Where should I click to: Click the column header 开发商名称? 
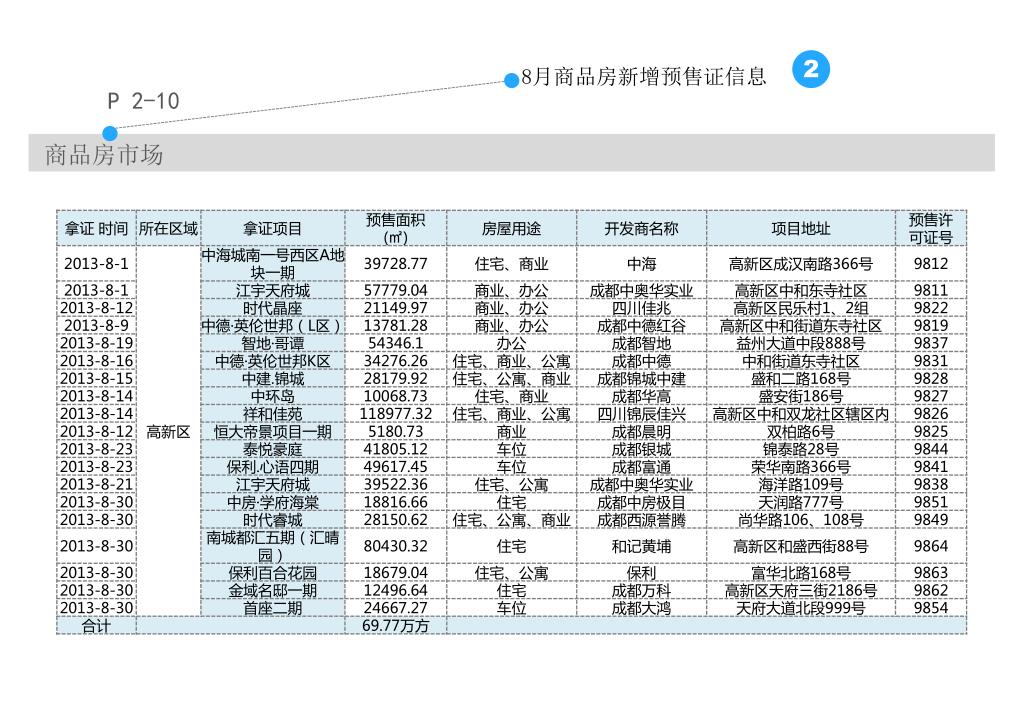click(x=641, y=228)
